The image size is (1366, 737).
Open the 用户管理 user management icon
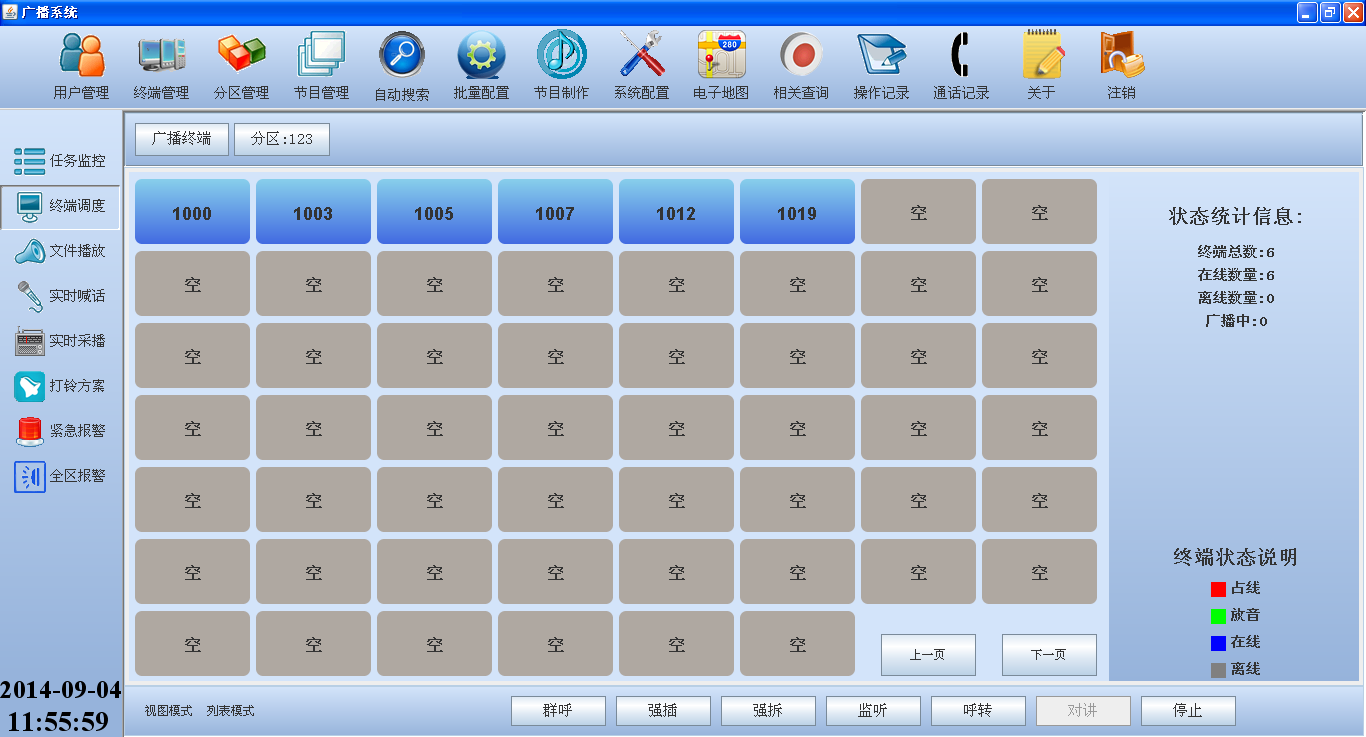pos(81,56)
